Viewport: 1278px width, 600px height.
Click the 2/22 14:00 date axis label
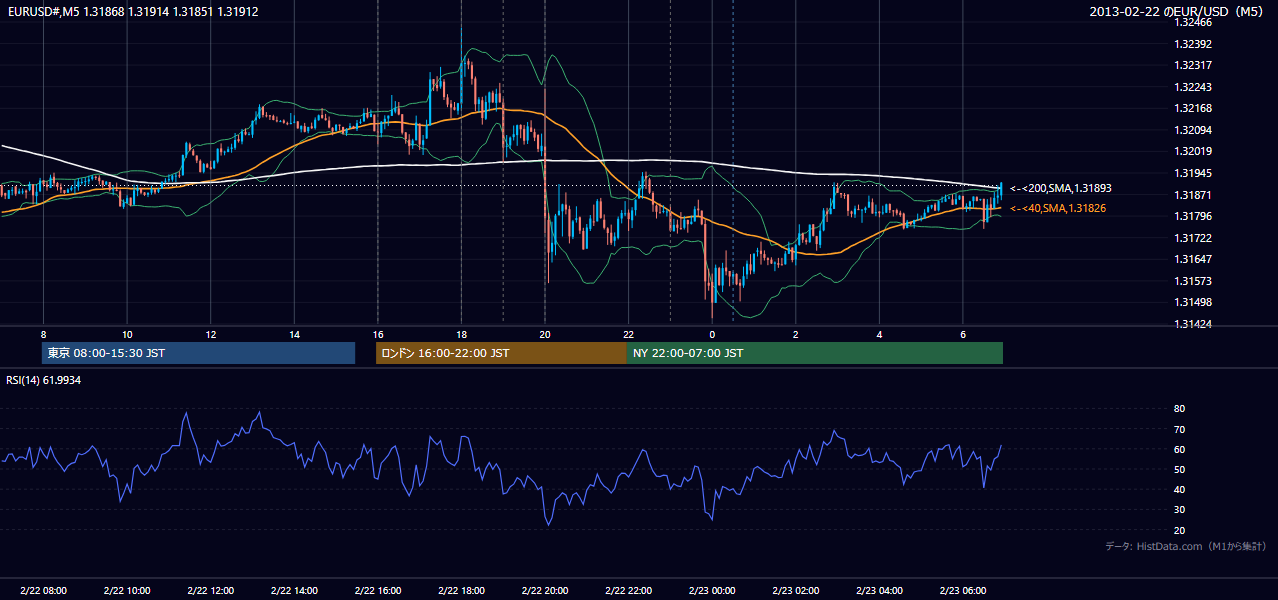294,590
